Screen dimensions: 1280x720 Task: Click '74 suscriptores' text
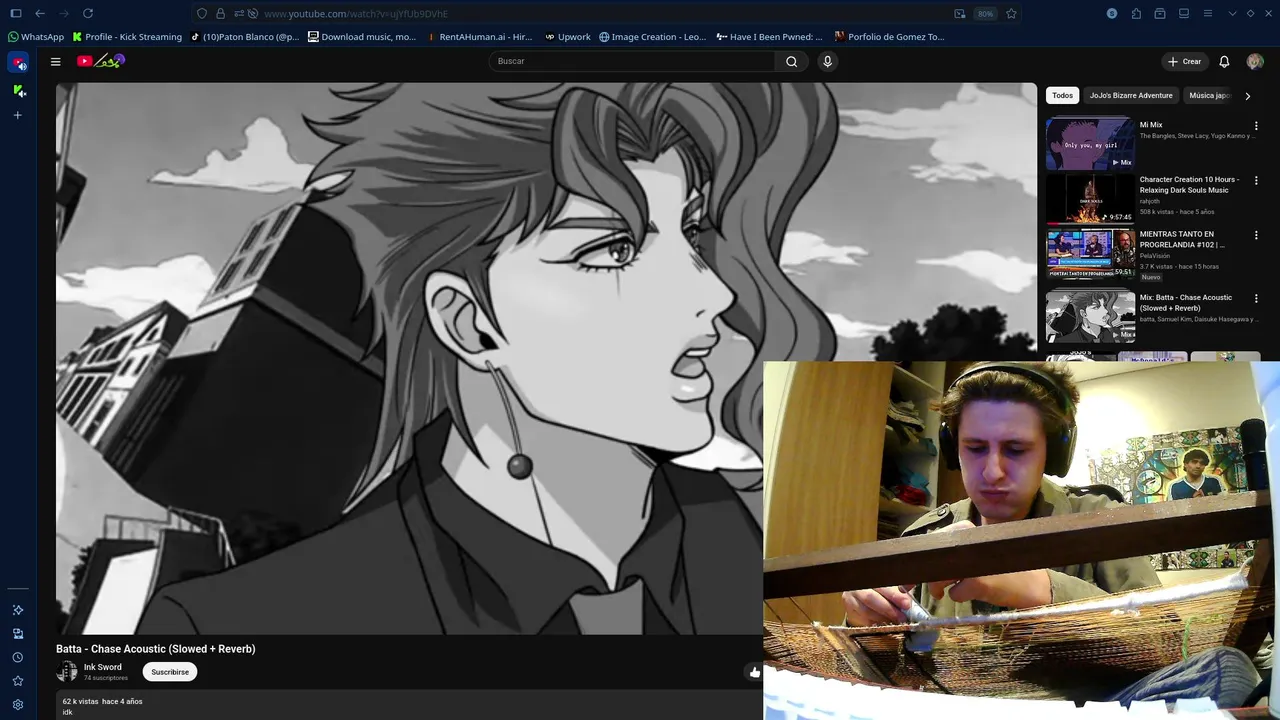pos(106,678)
